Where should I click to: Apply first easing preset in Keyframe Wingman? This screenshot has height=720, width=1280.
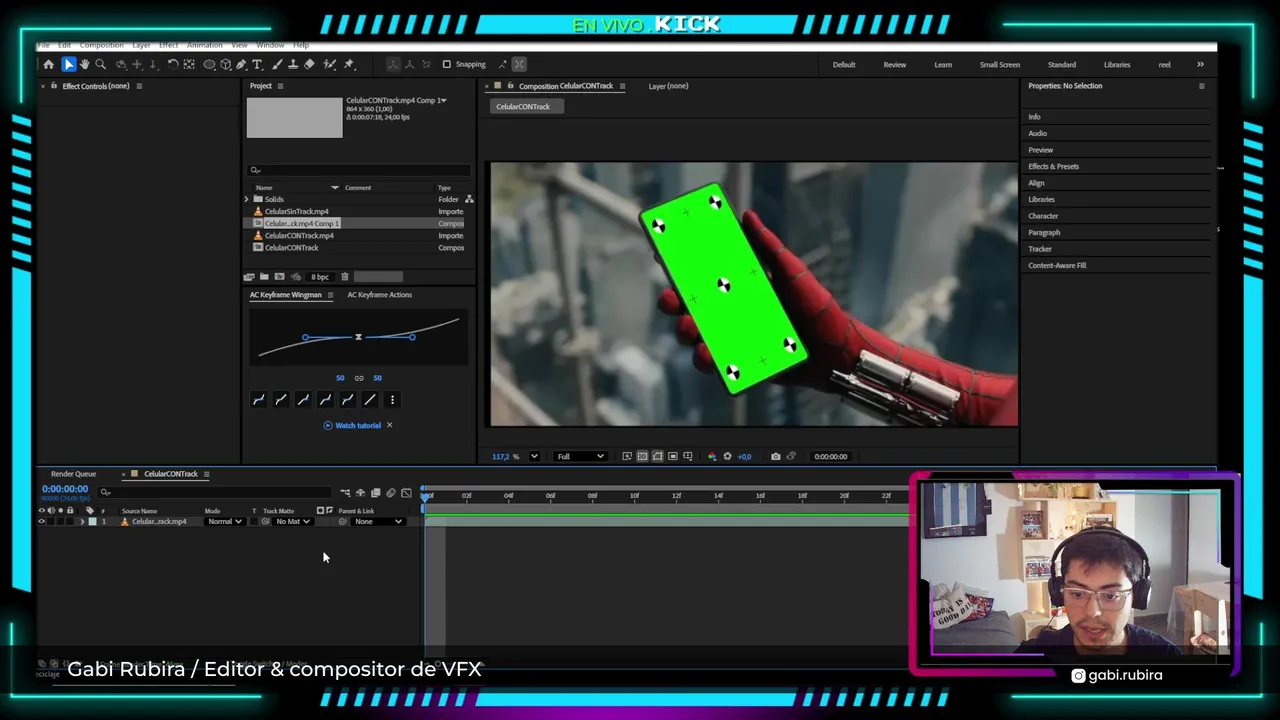pyautogui.click(x=259, y=400)
